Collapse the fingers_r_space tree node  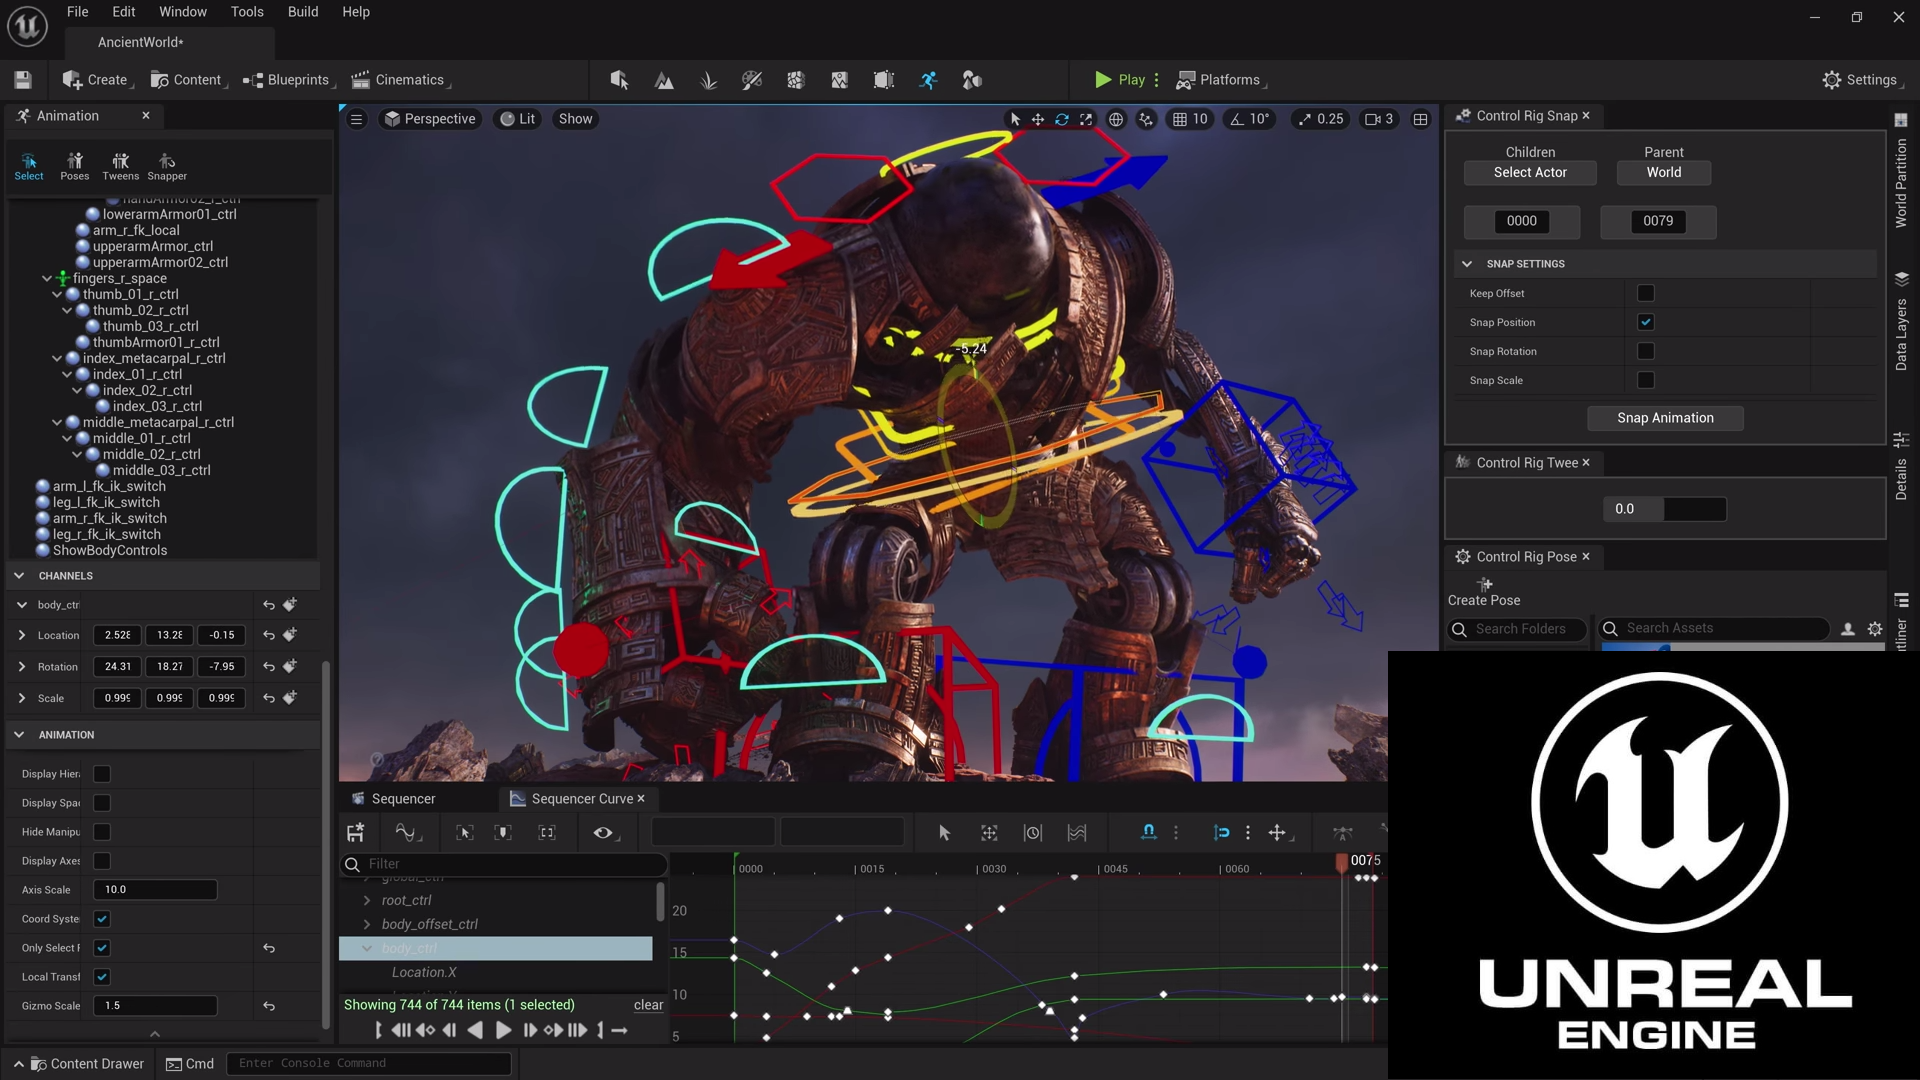click(x=47, y=278)
